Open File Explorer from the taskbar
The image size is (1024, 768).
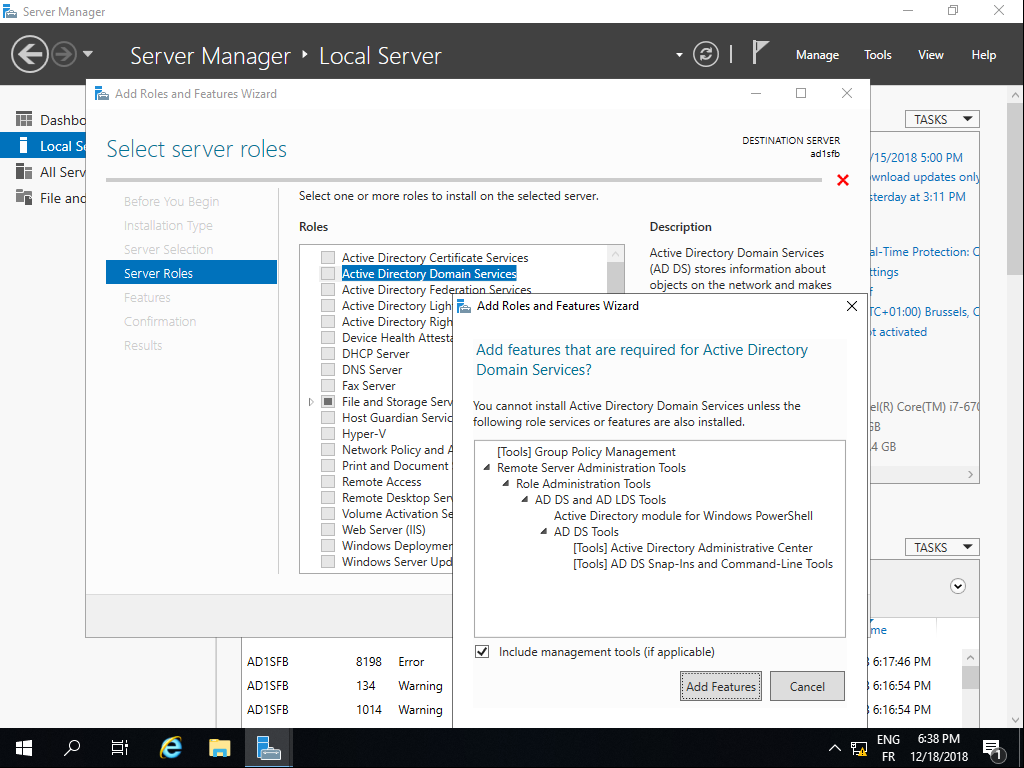tap(220, 747)
